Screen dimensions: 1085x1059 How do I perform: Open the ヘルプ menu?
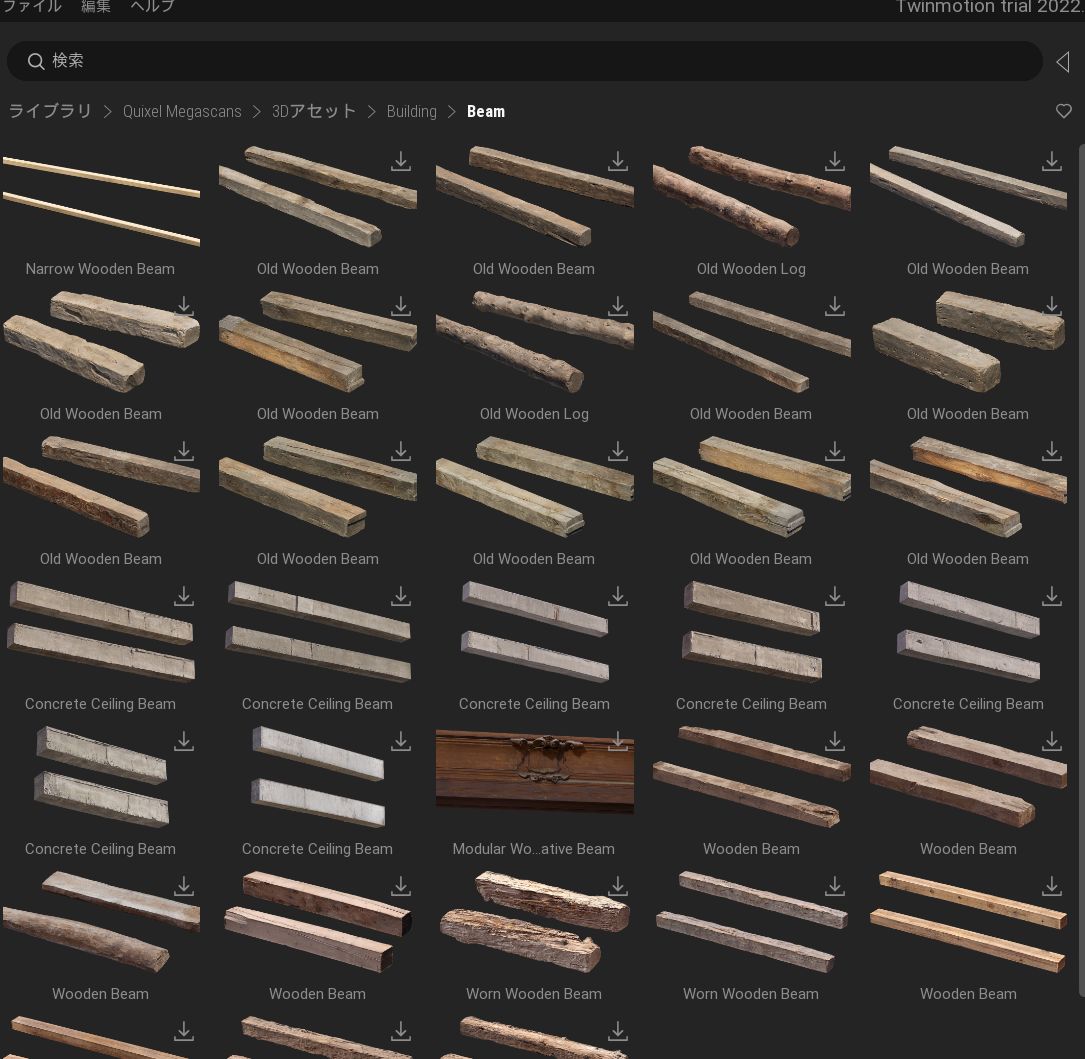152,6
